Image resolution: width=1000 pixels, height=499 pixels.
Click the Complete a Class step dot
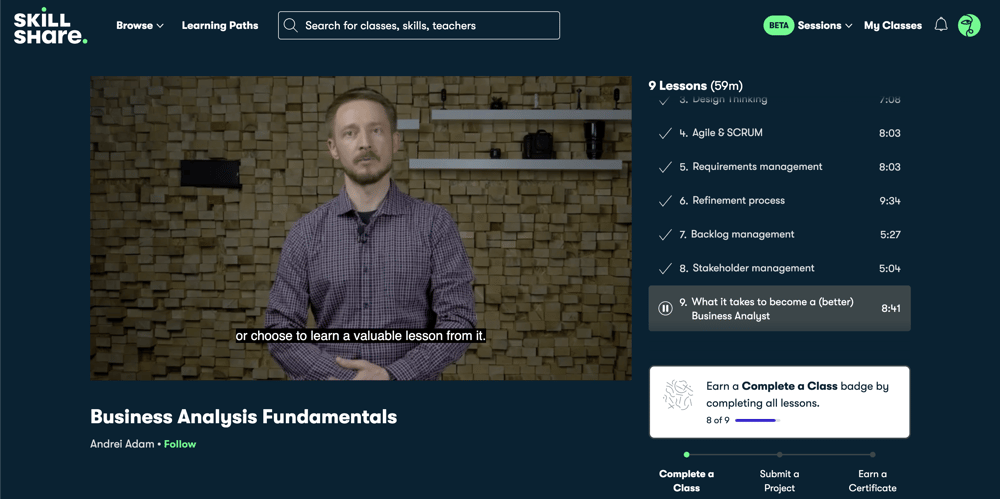[x=686, y=455]
